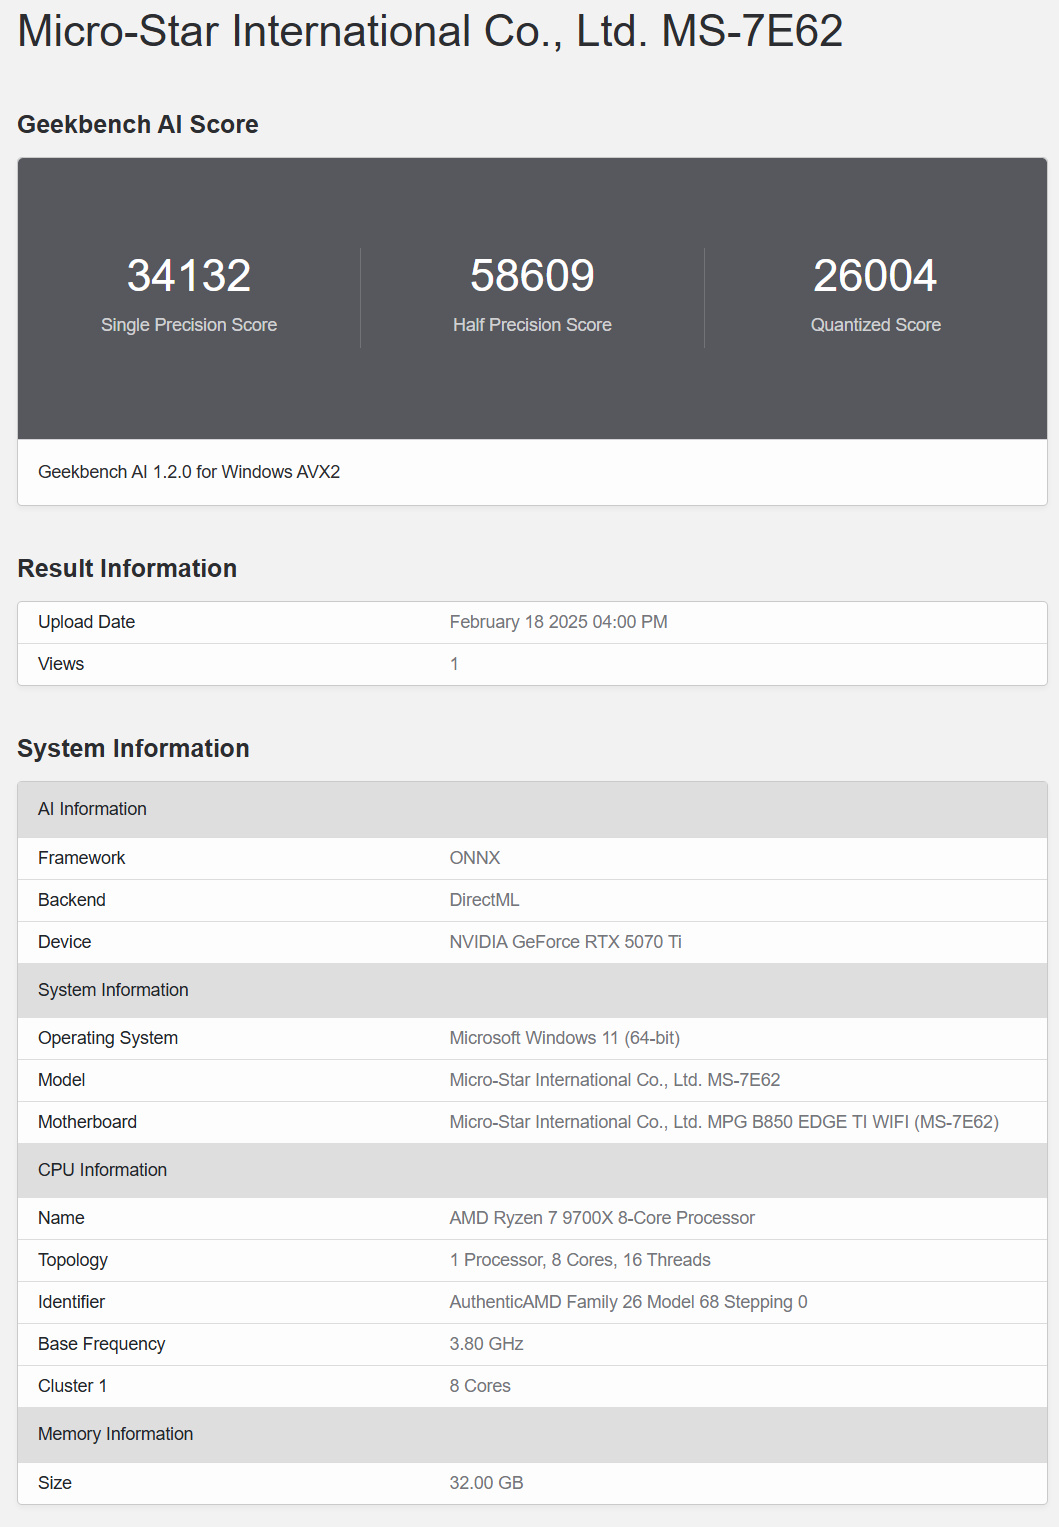
Task: Click the AMD Ryzen 7 9700X processor name
Action: (x=602, y=1218)
